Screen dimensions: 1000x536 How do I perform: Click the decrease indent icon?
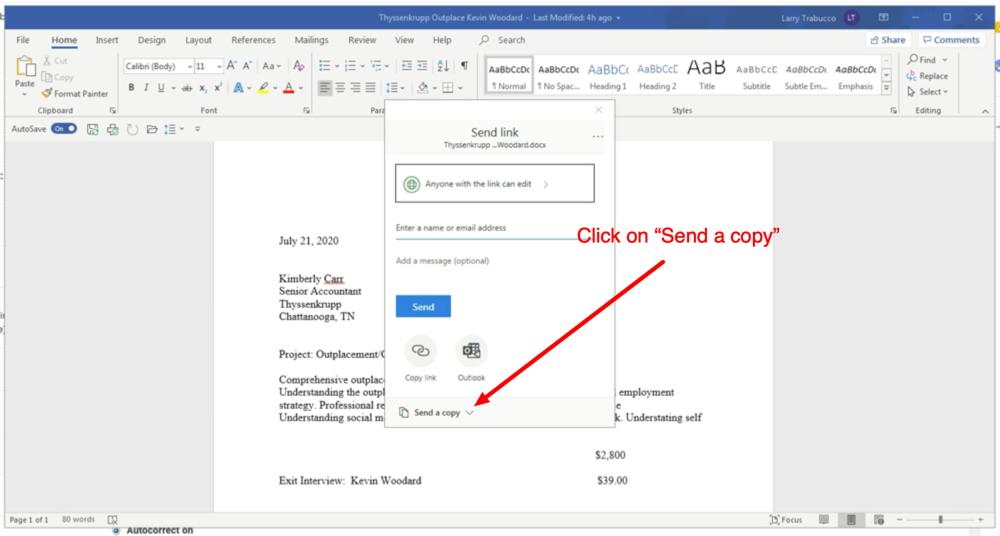click(x=407, y=66)
